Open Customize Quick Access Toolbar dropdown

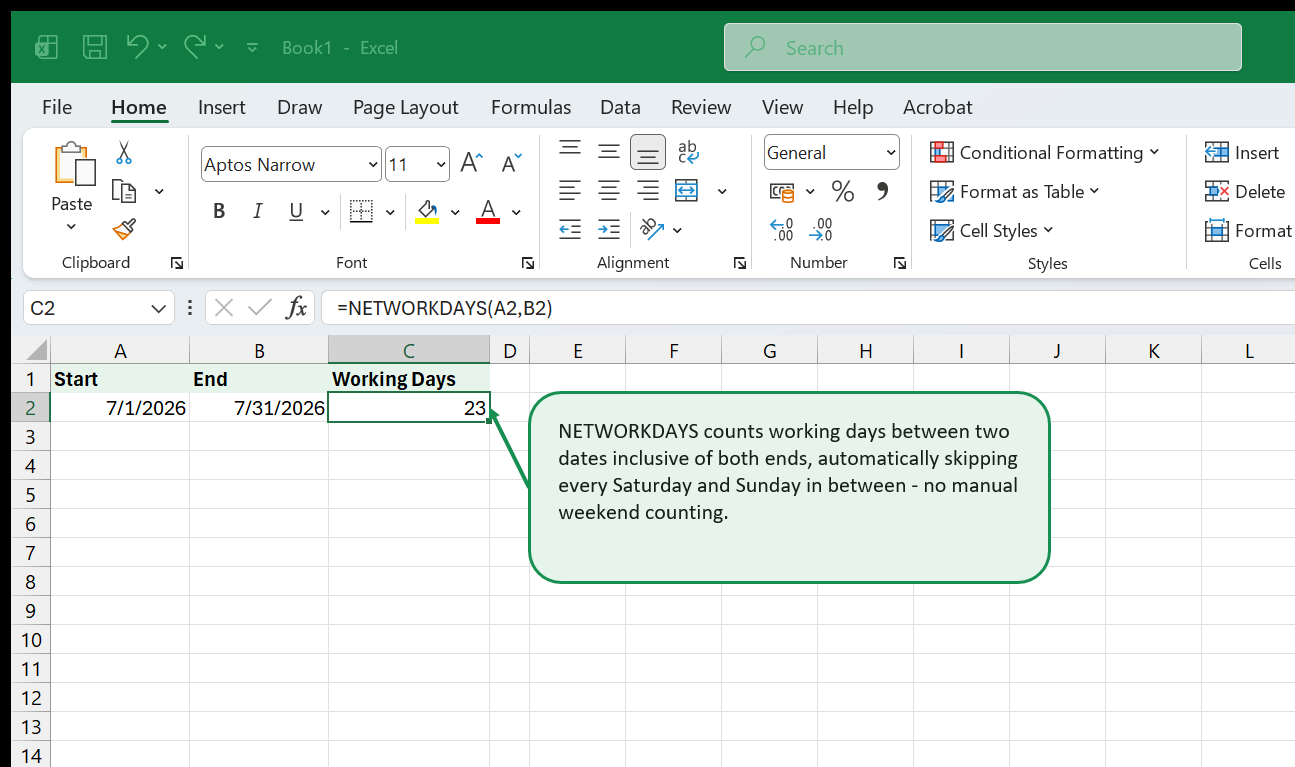tap(252, 47)
